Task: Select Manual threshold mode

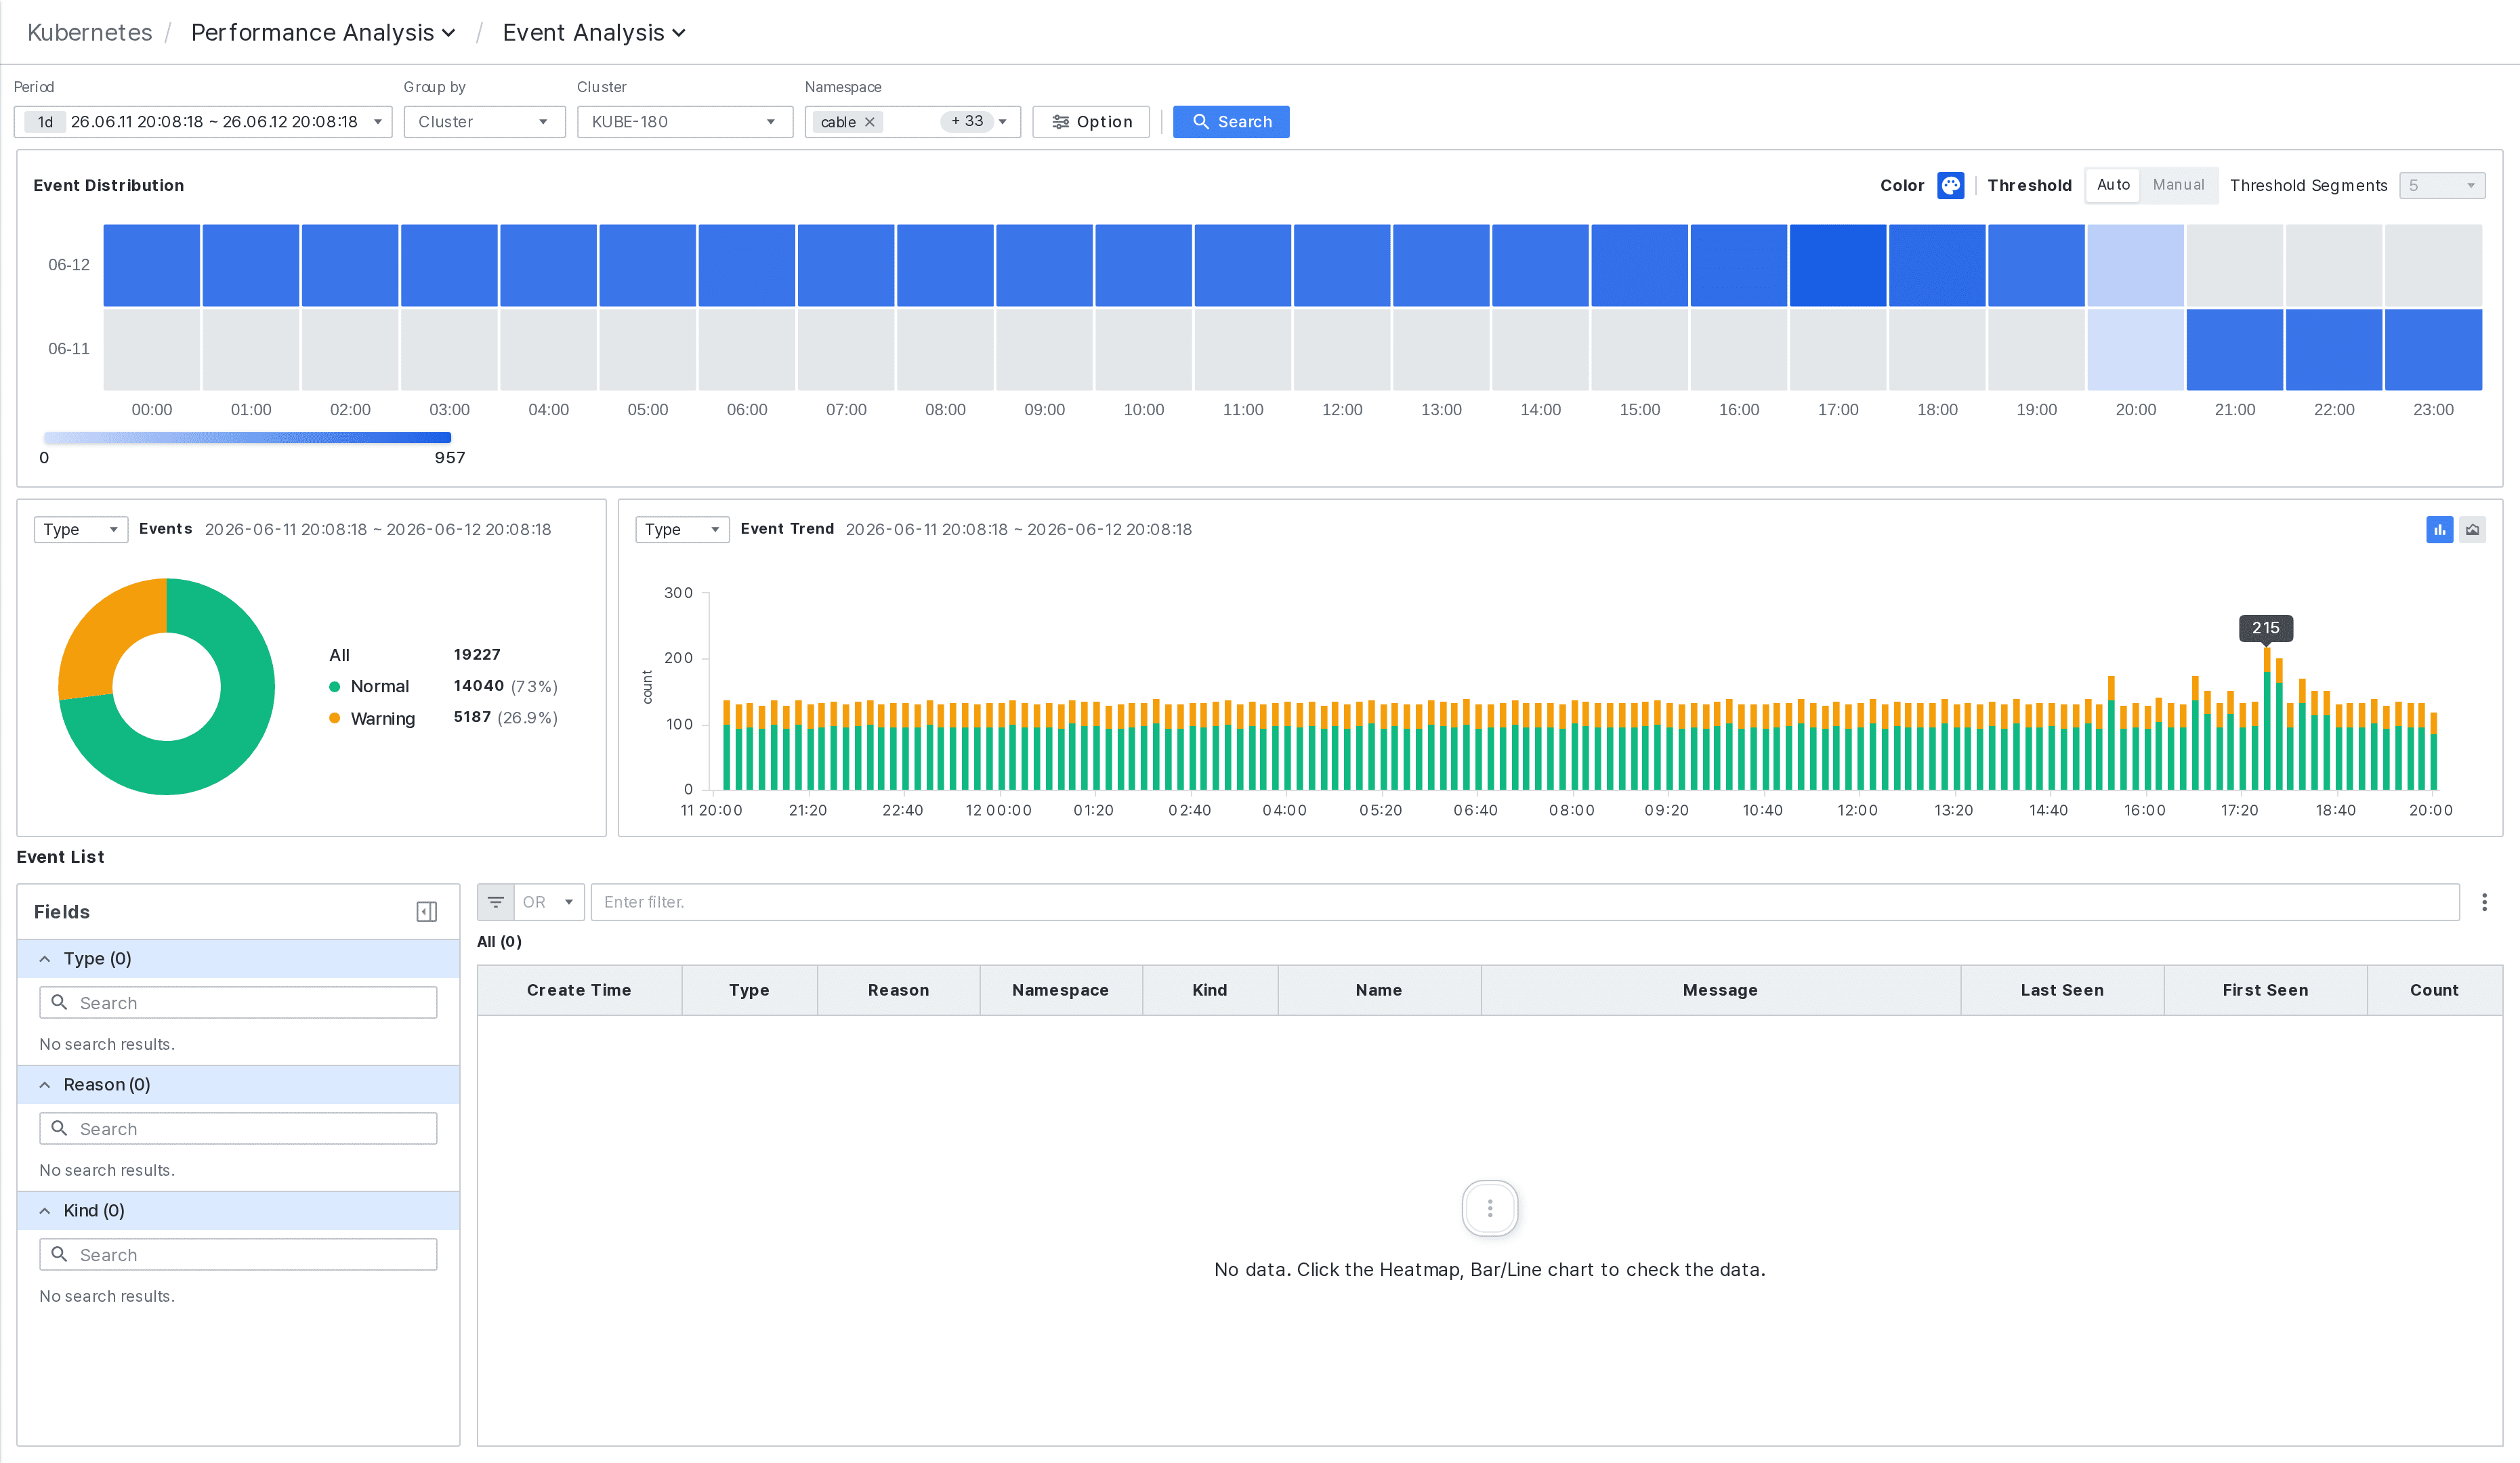Action: 2178,185
